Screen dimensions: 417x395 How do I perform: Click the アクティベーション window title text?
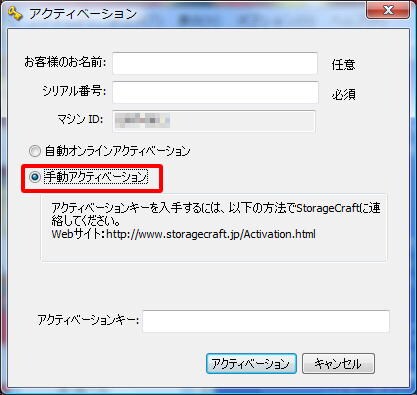[83, 14]
